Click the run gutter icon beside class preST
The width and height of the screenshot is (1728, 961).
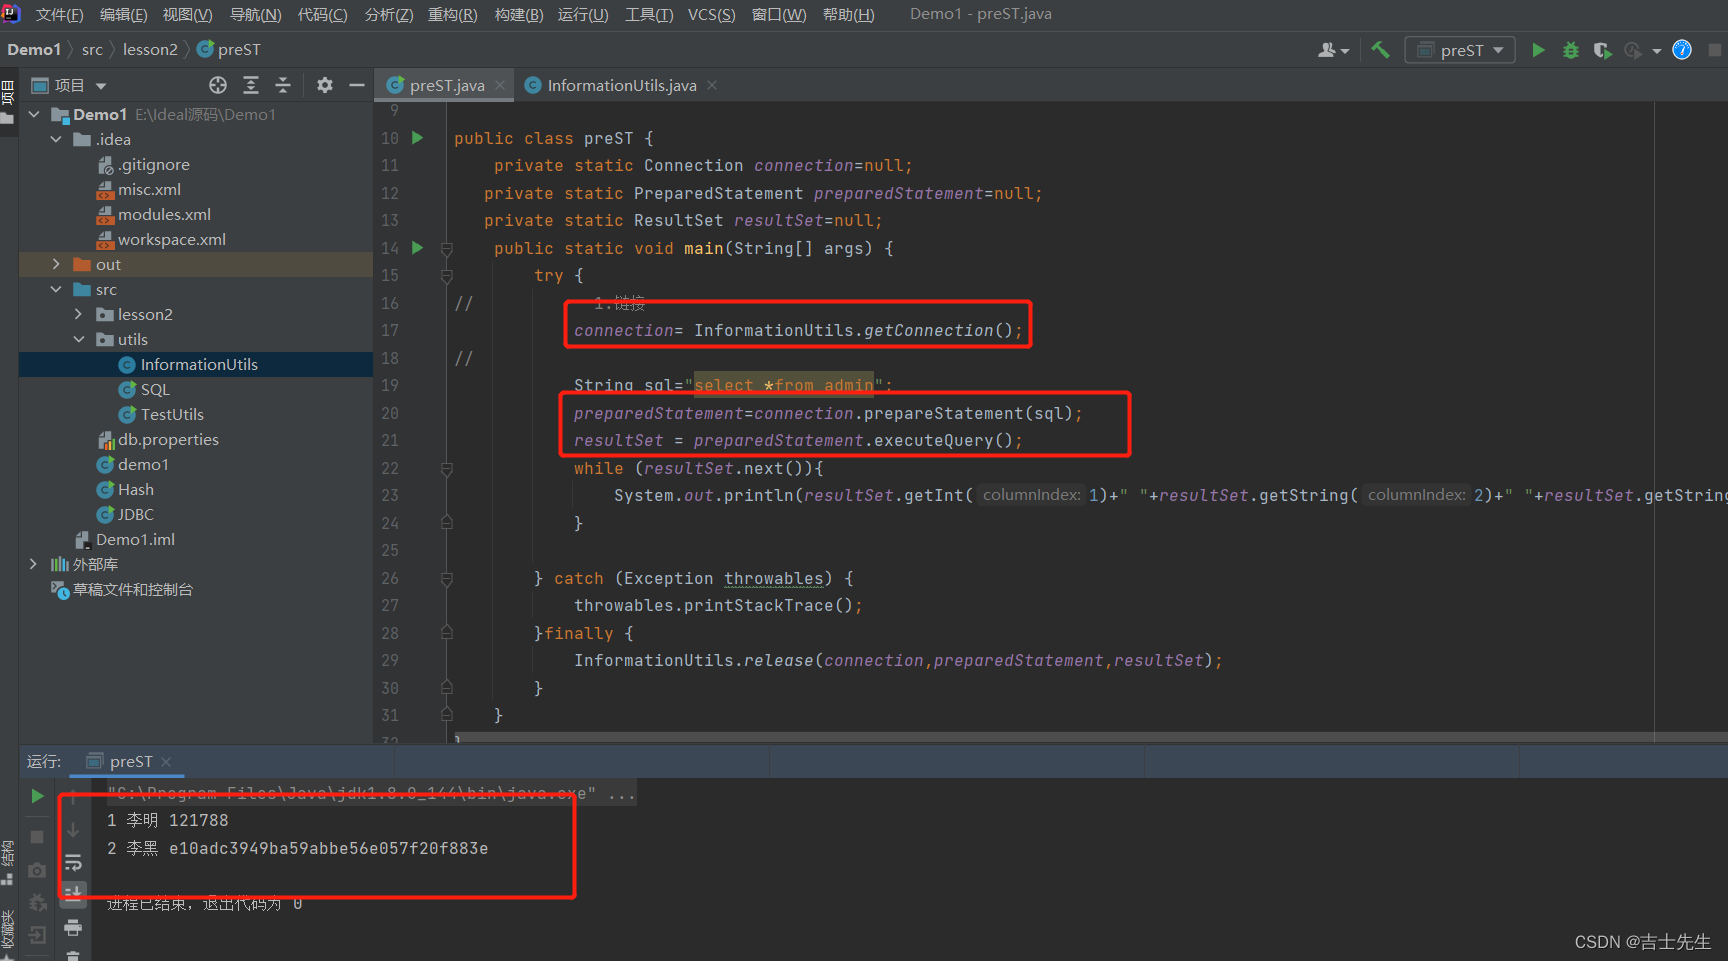417,138
